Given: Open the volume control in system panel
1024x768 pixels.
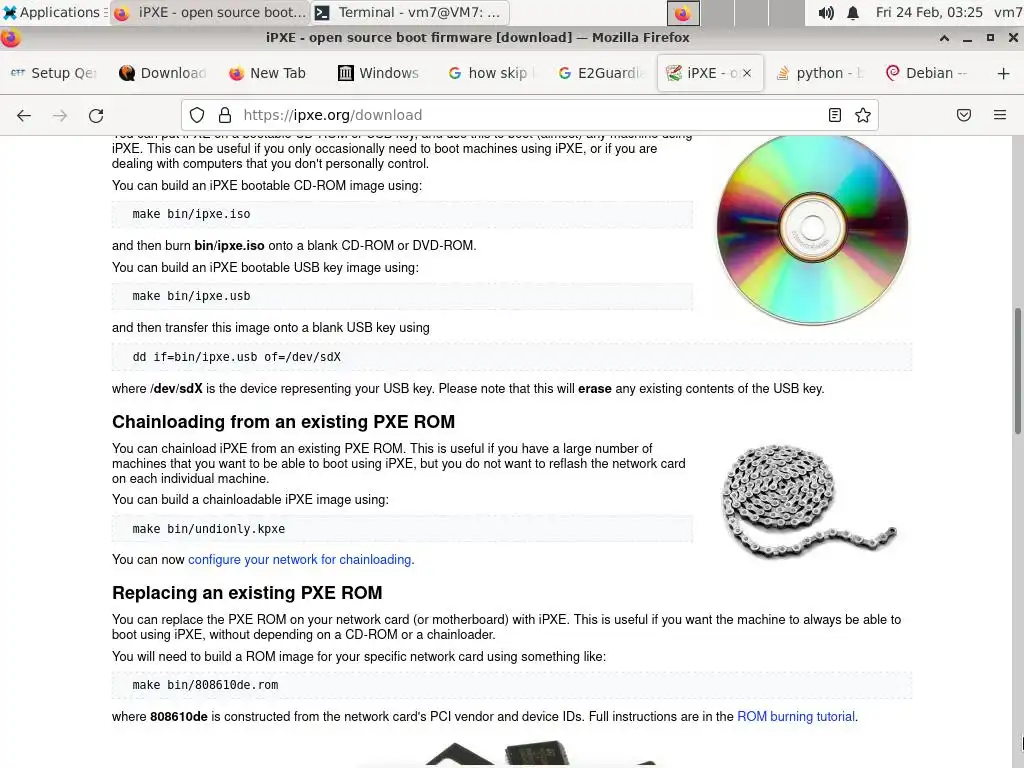Looking at the screenshot, I should click(x=826, y=12).
